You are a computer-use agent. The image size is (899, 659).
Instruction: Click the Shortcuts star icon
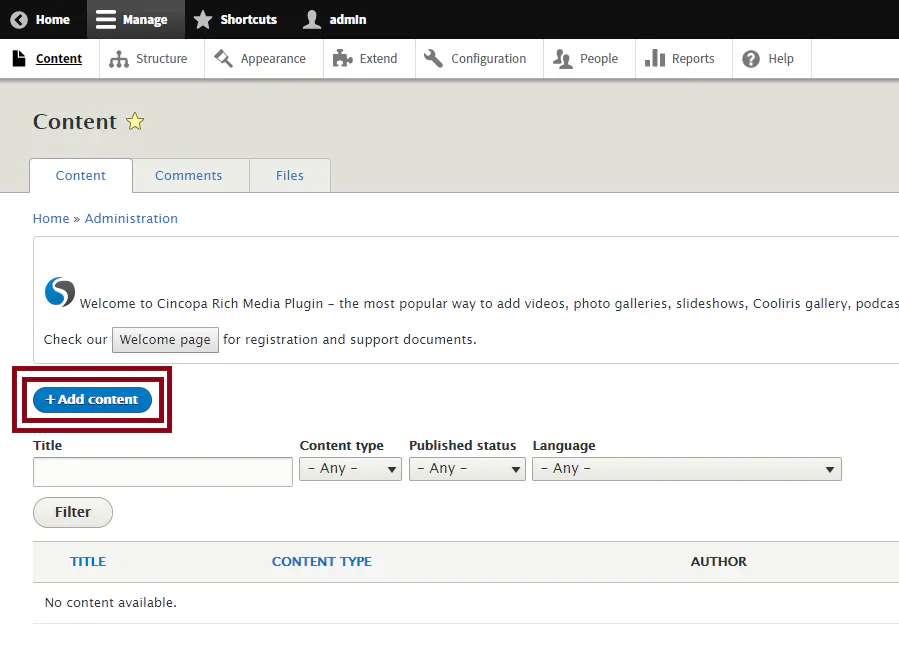coord(202,20)
